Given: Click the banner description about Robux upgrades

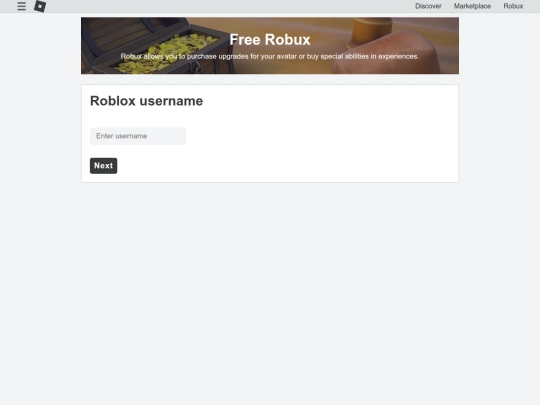Looking at the screenshot, I should click(x=270, y=56).
